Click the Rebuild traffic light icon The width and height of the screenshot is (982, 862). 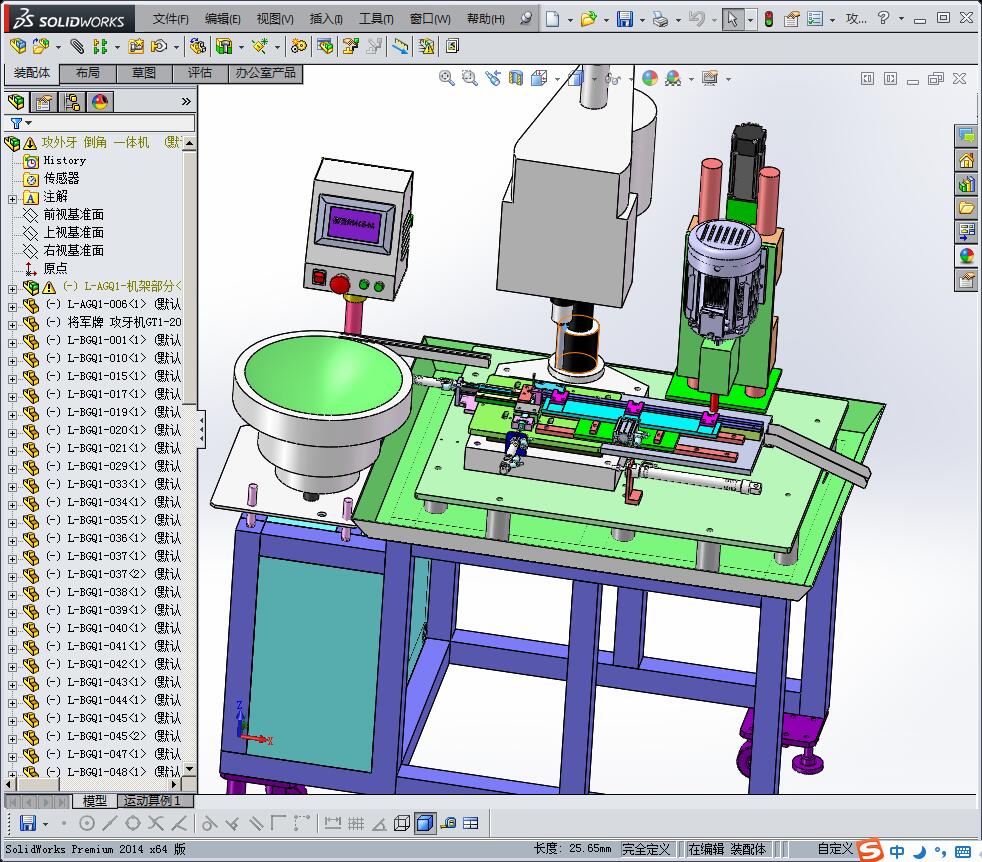768,19
